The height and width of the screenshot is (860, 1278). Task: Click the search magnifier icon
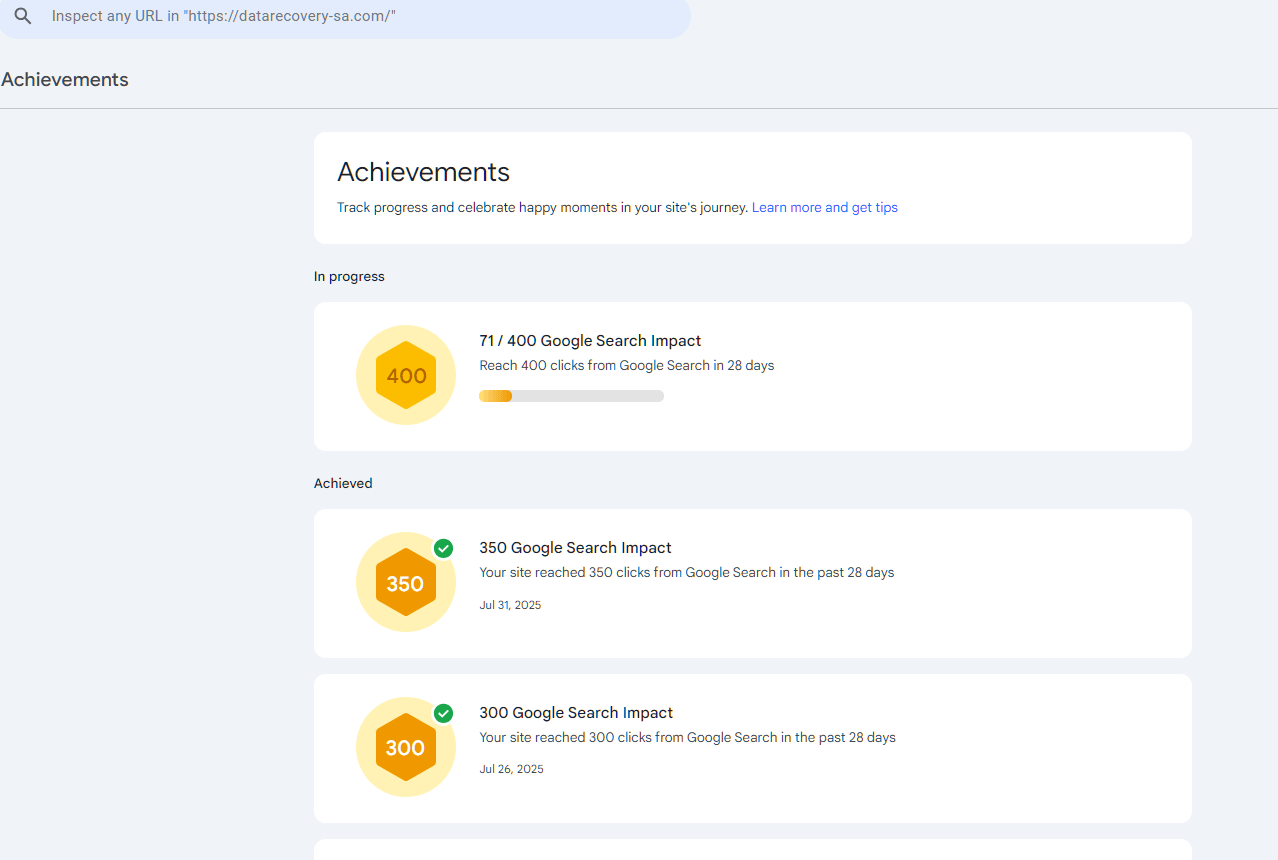(23, 17)
